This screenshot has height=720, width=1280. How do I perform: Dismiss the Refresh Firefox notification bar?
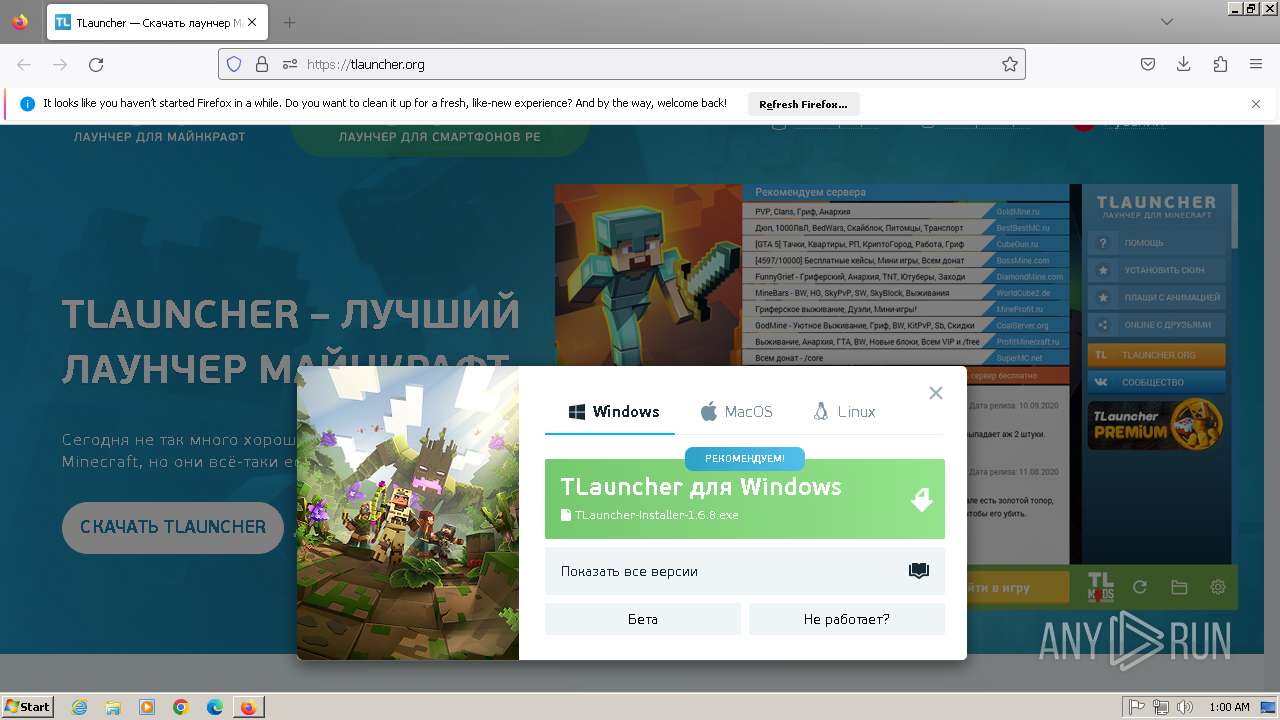click(1256, 104)
